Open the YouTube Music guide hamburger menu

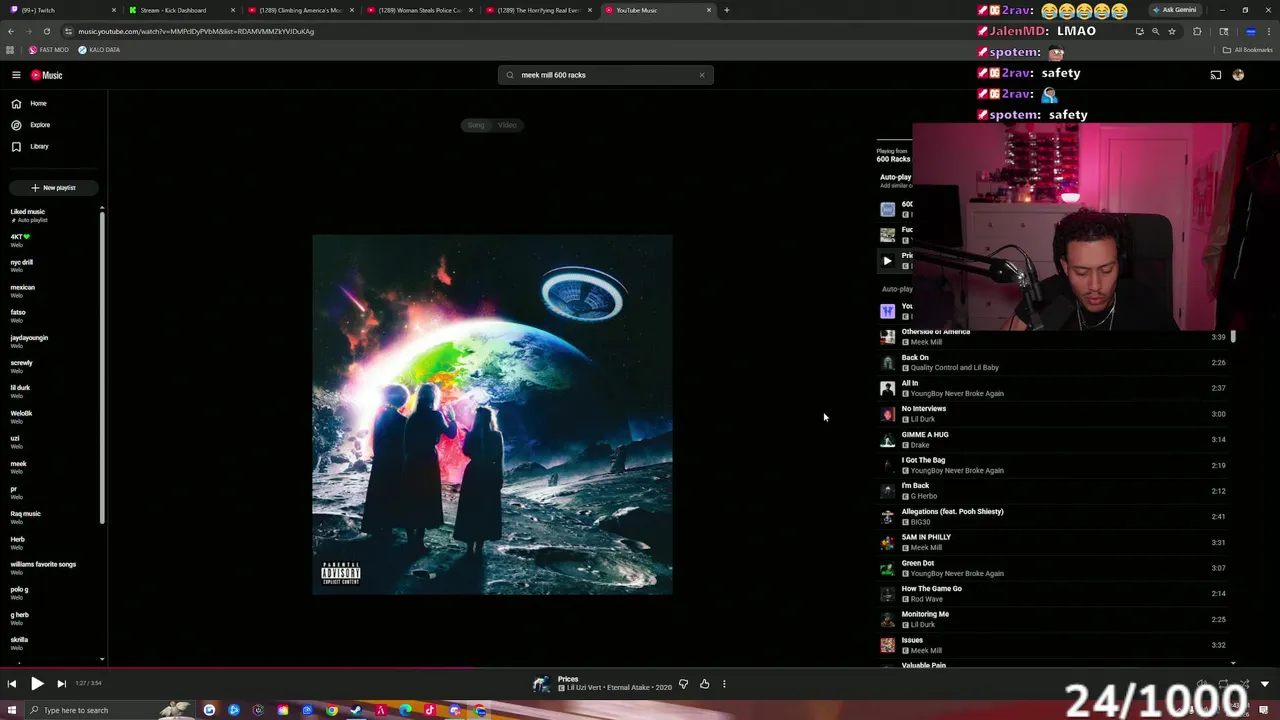coord(16,75)
